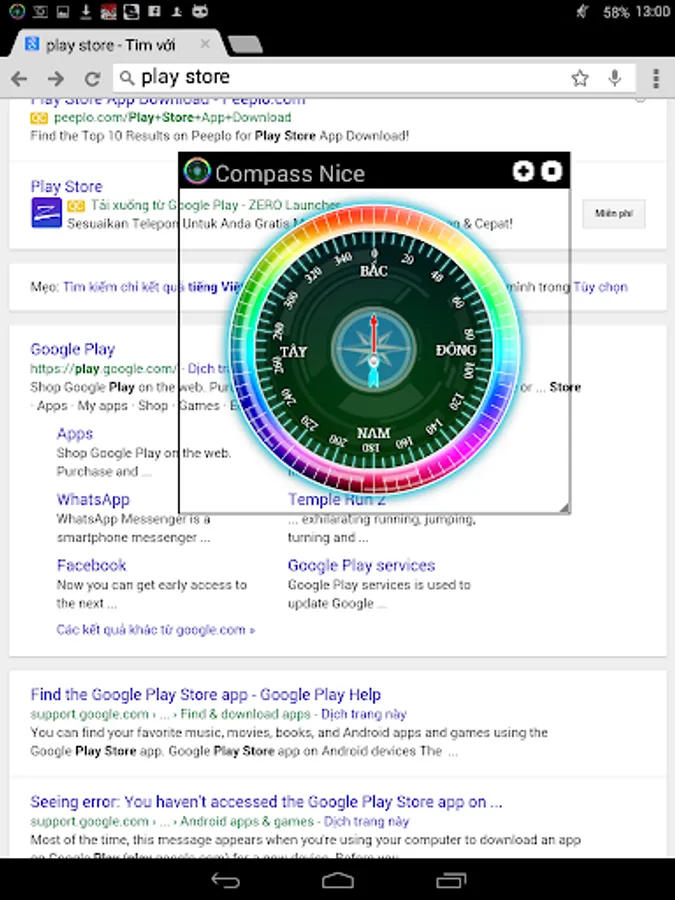Bookmark page using the star icon
The height and width of the screenshot is (900, 675).
tap(580, 78)
